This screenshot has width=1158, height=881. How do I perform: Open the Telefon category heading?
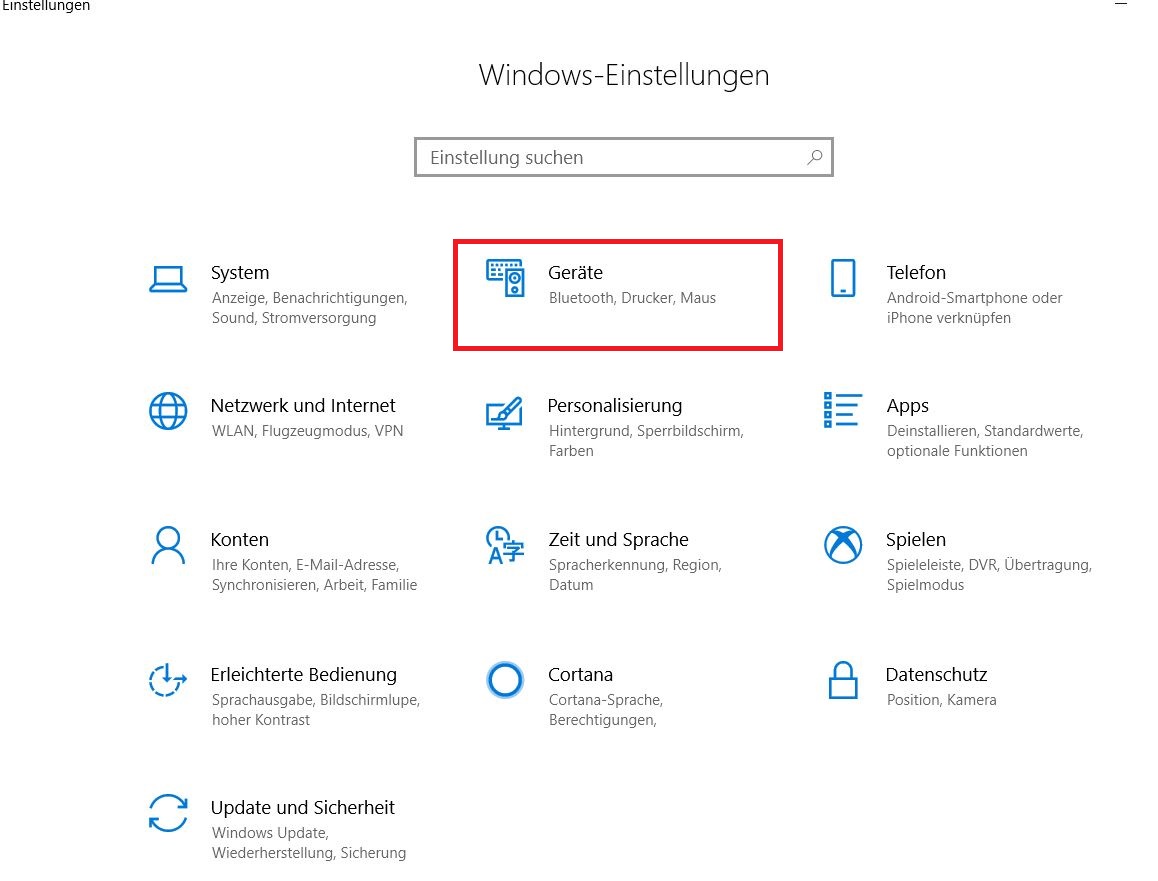(x=916, y=272)
